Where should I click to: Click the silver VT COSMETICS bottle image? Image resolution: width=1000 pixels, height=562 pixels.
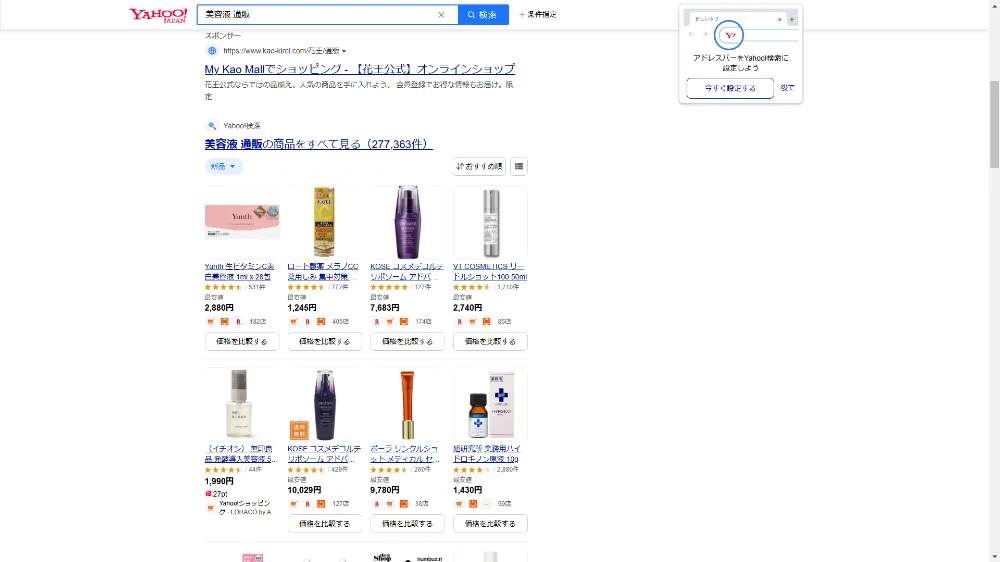(x=490, y=223)
